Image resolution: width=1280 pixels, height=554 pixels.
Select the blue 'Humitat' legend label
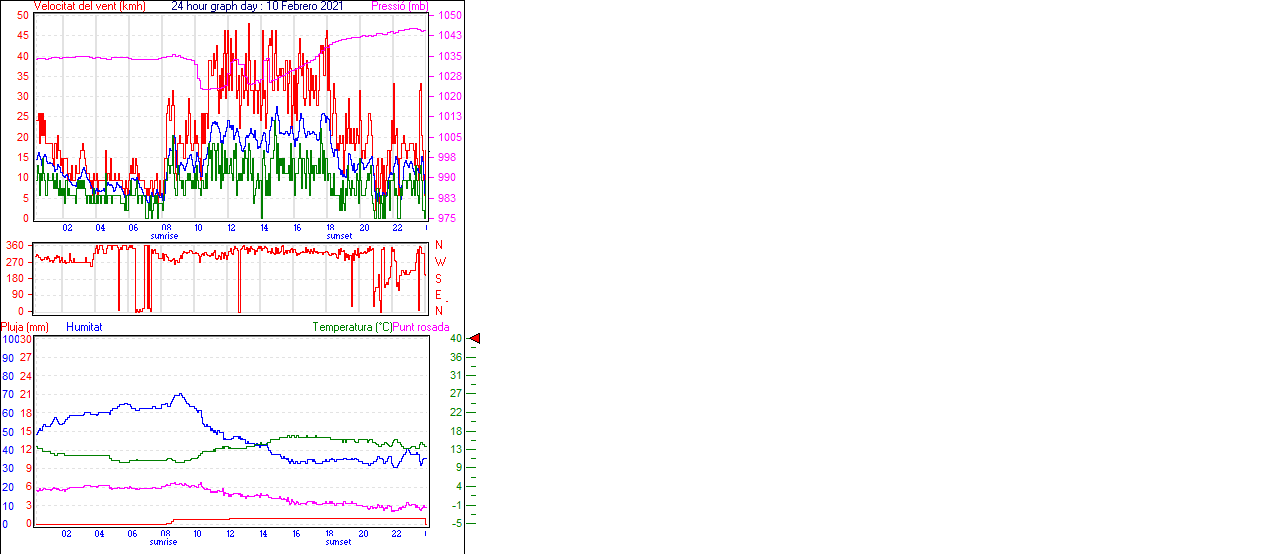84,327
